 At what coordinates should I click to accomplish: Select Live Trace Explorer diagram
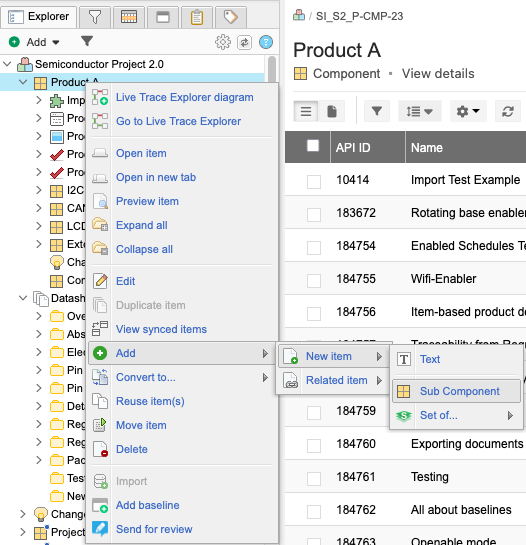point(185,97)
